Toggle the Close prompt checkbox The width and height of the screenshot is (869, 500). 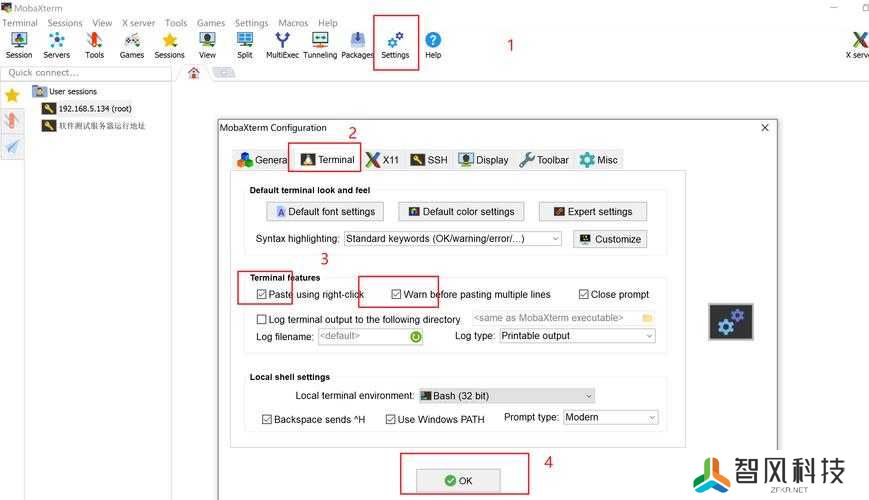(584, 294)
